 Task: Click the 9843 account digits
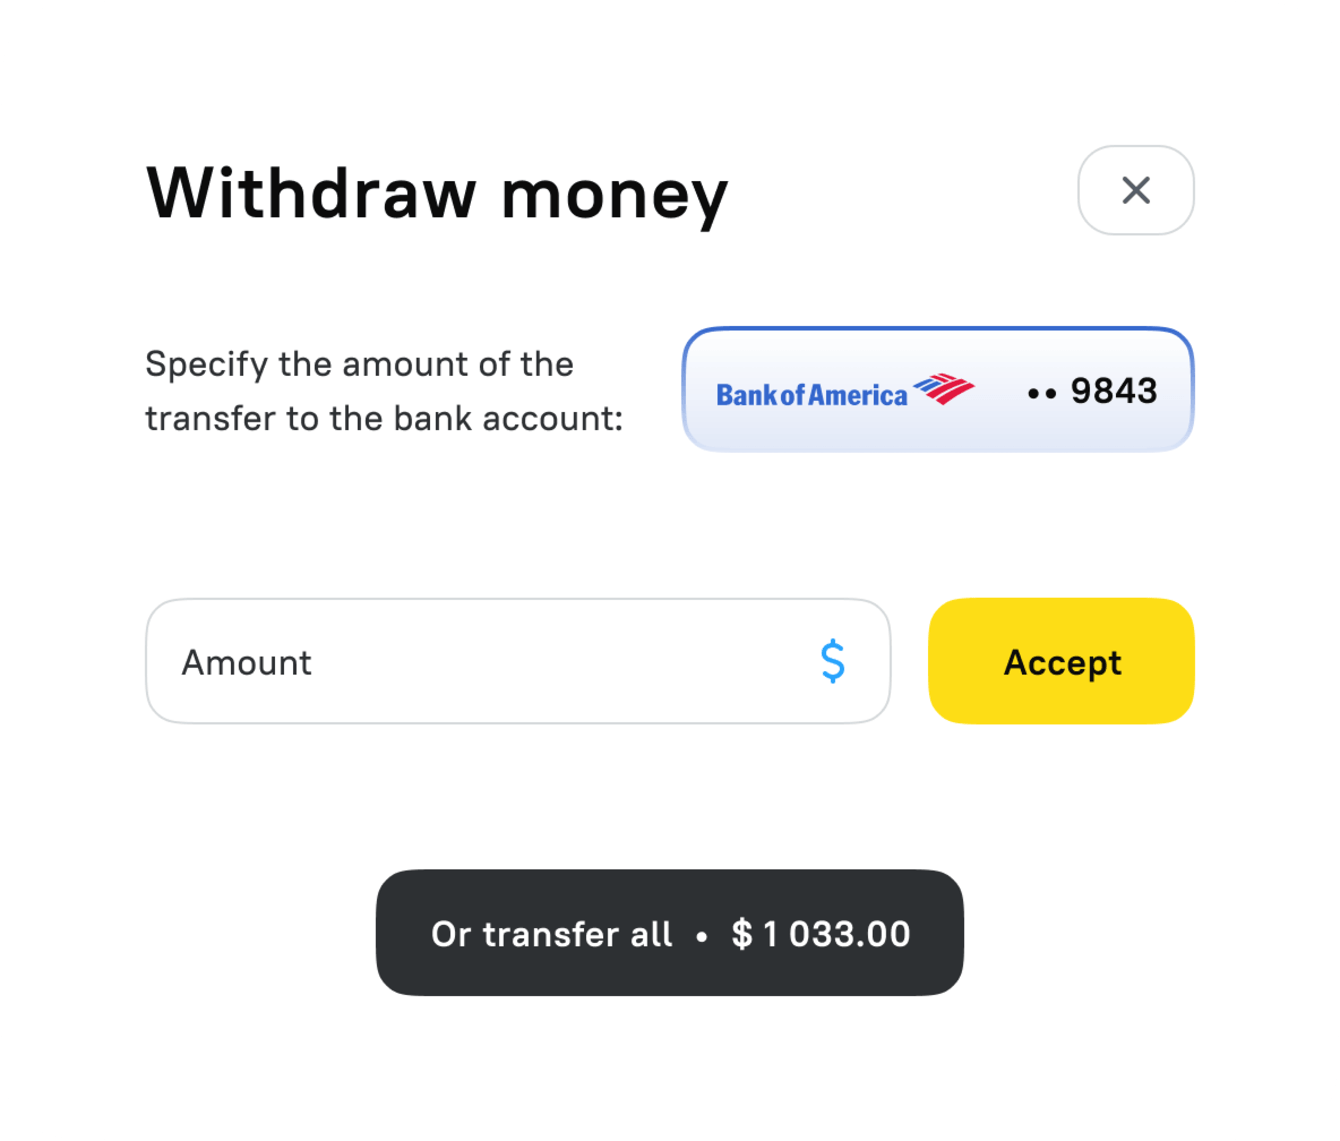(x=1113, y=391)
